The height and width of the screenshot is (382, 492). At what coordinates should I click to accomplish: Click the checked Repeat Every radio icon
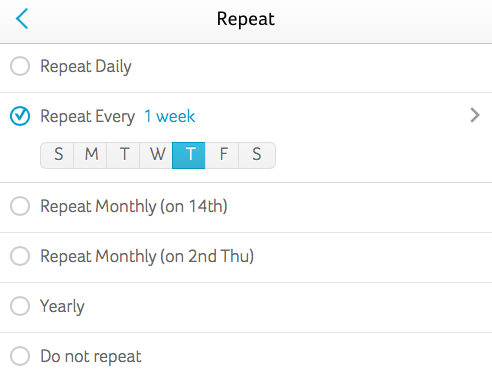pos(20,116)
